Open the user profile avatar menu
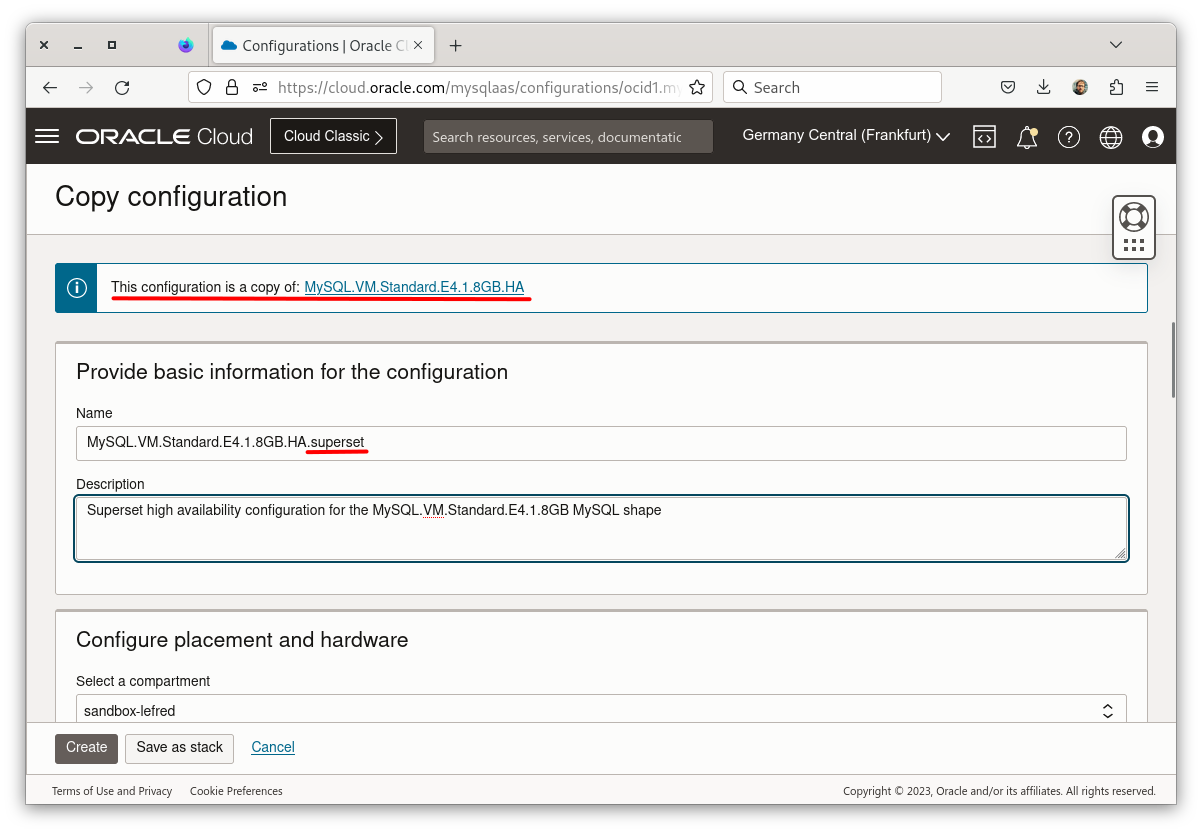Image resolution: width=1202 pixels, height=833 pixels. 1152,136
